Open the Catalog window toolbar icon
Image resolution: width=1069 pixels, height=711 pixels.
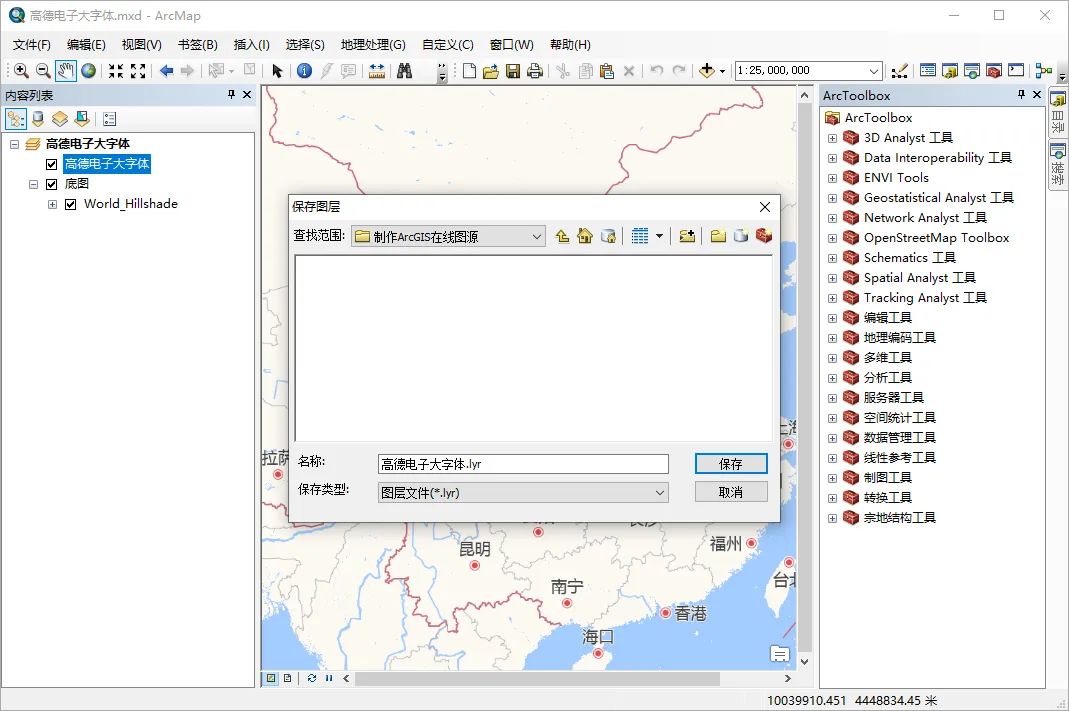tap(950, 70)
